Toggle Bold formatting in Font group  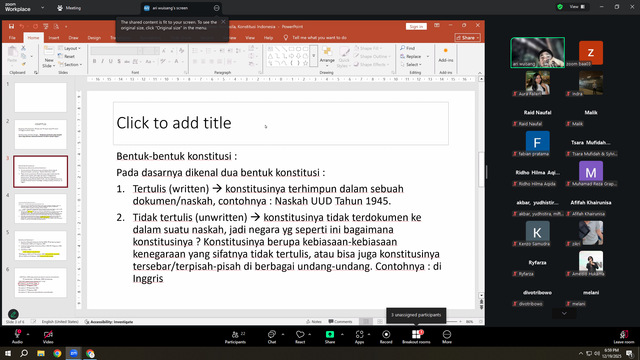[94, 61]
